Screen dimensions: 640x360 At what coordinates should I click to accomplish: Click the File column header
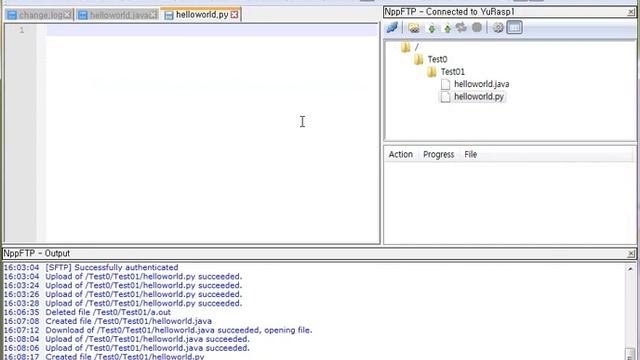coord(470,154)
